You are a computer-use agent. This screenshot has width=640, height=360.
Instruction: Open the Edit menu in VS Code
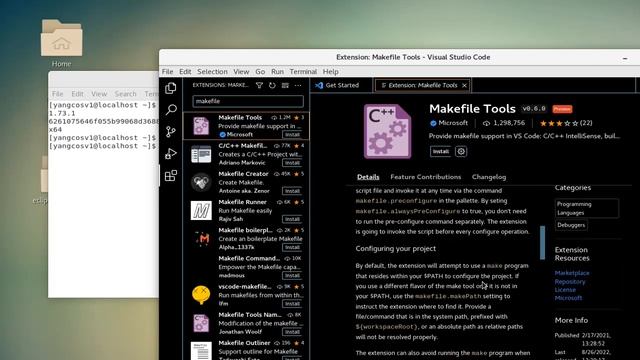185,71
